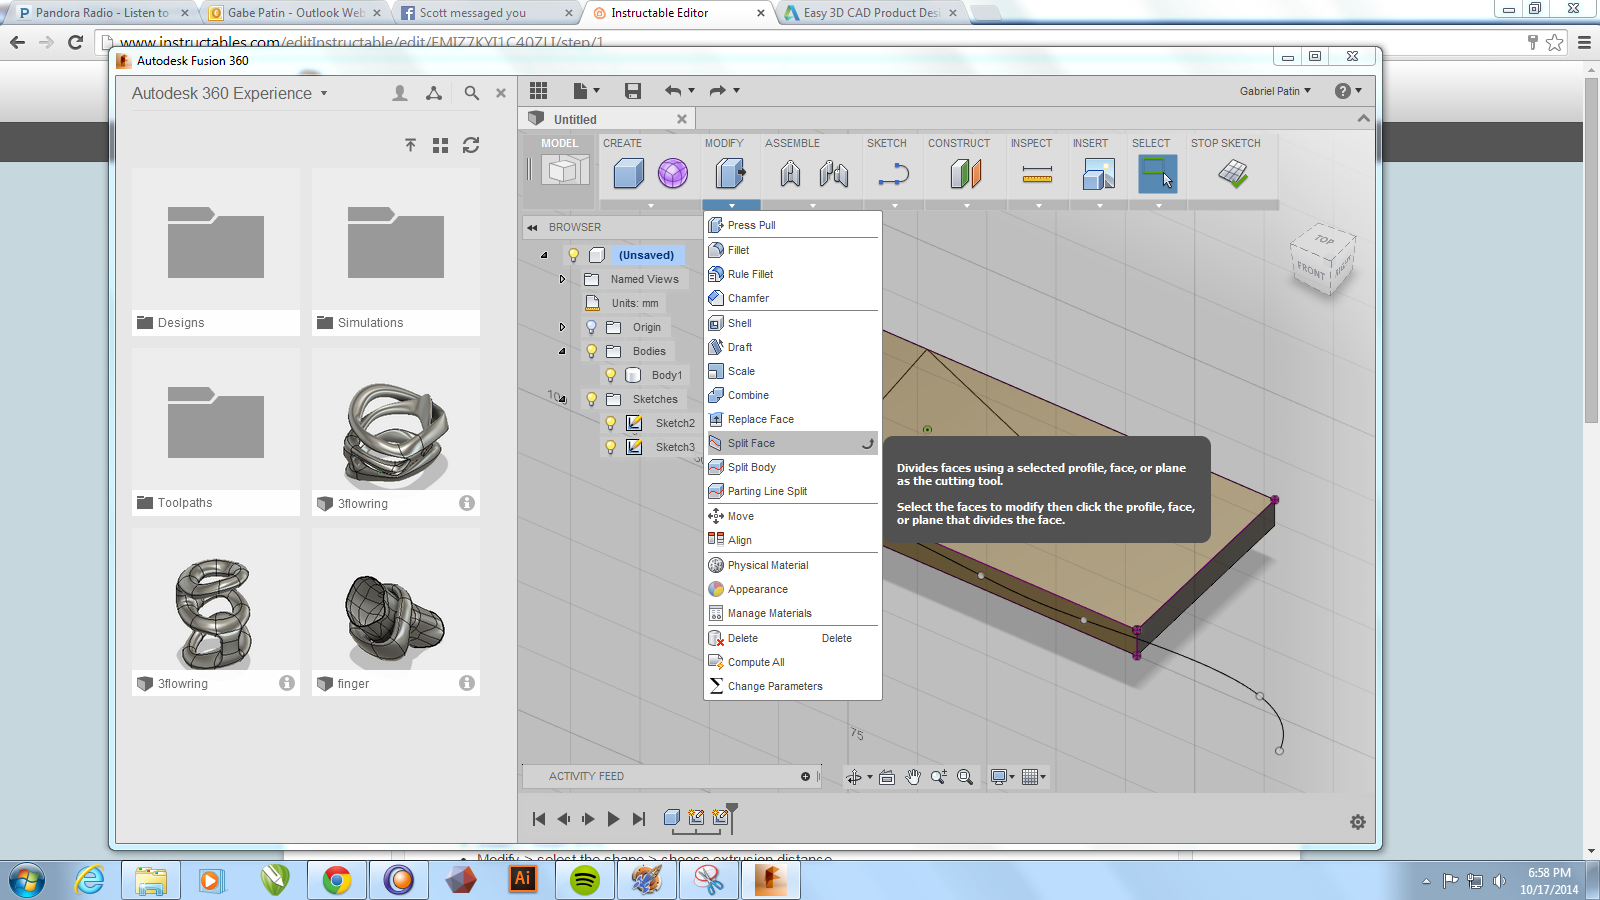Open display settings dropdown in navigation bar
The width and height of the screenshot is (1600, 900).
click(x=1001, y=777)
